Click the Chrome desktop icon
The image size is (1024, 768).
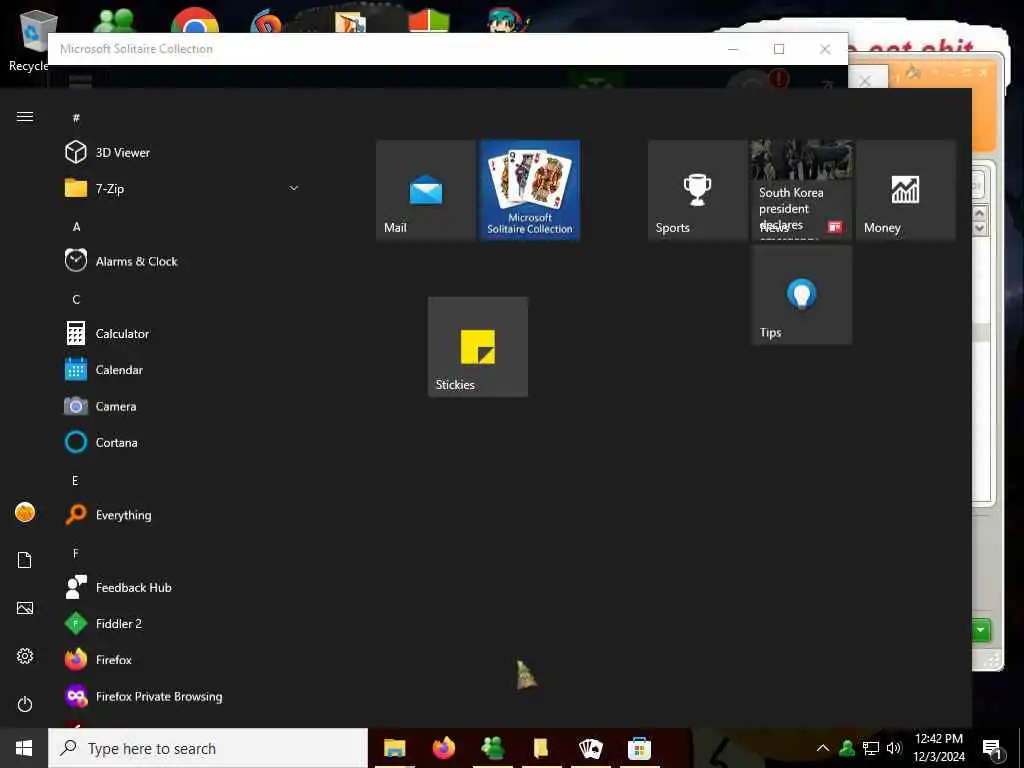[x=195, y=20]
